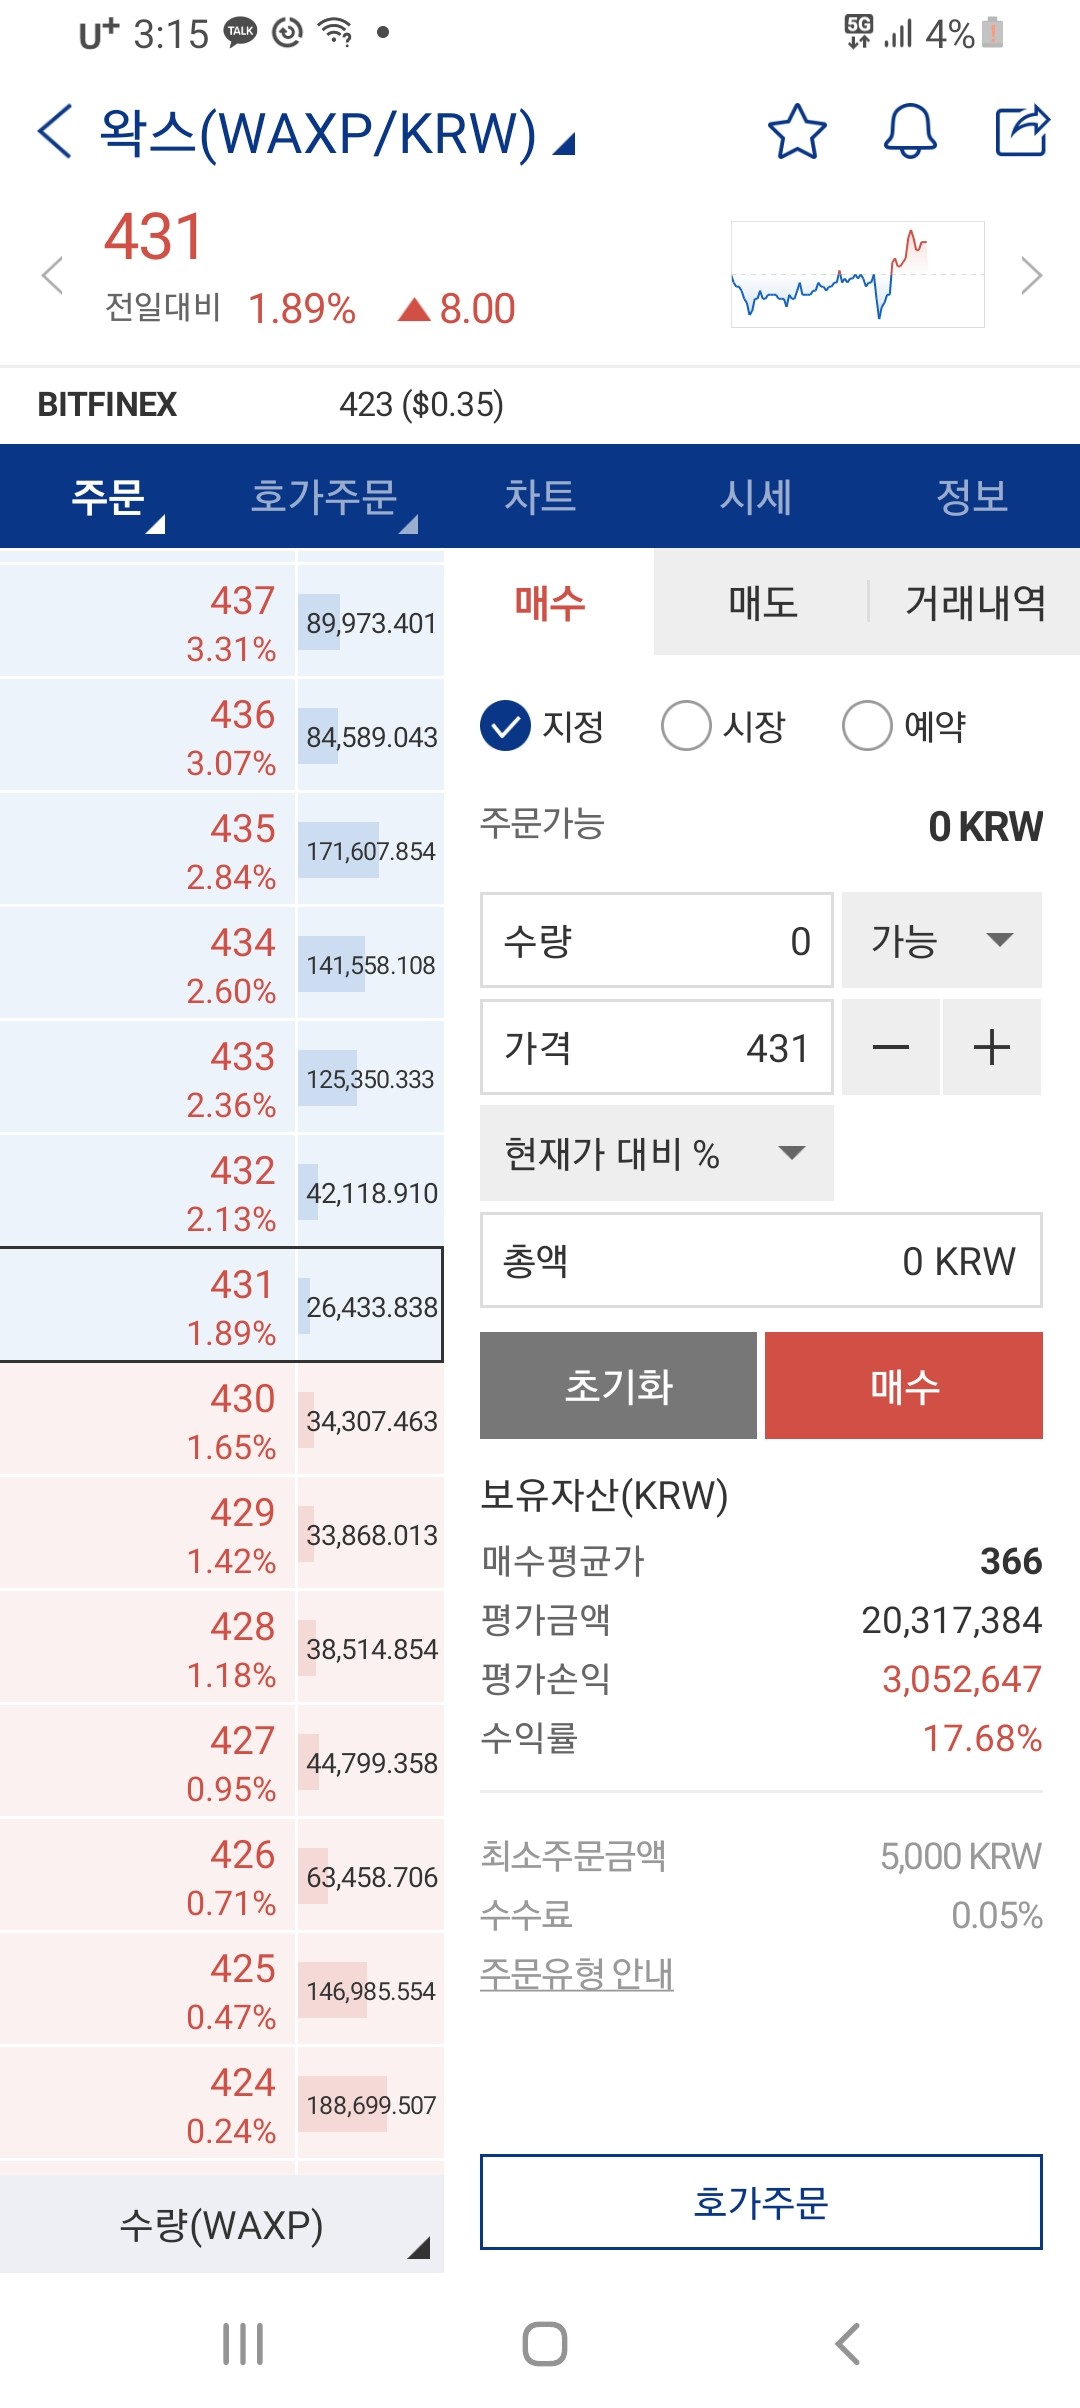
Task: Tap the back arrow beside 왁스 title
Action: [55, 131]
